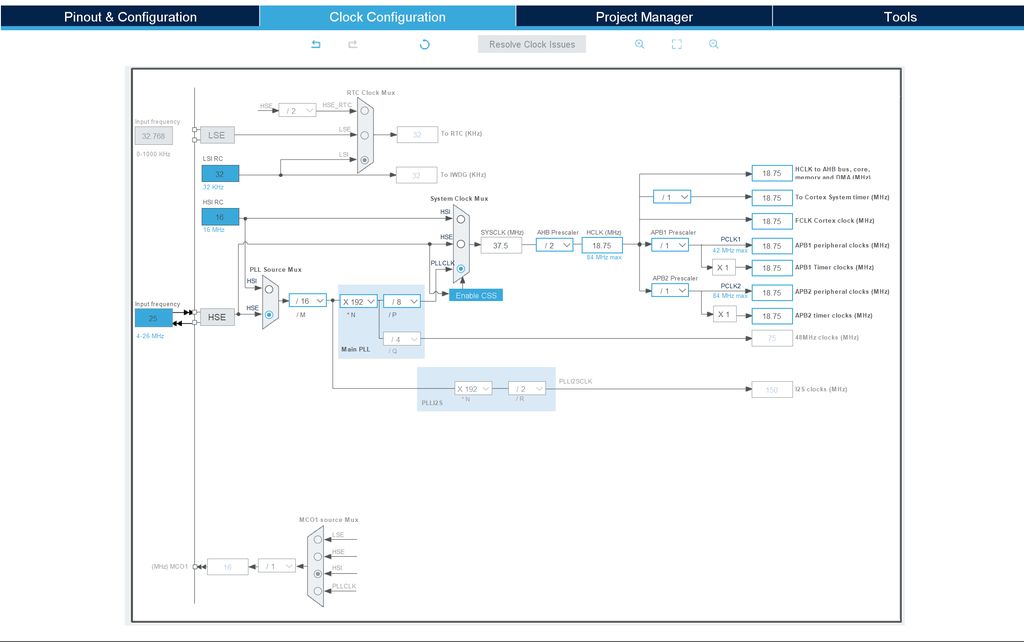Screen dimensions: 1024x642
Task: Click the To IWDG (KHz) value box
Action: (417, 175)
